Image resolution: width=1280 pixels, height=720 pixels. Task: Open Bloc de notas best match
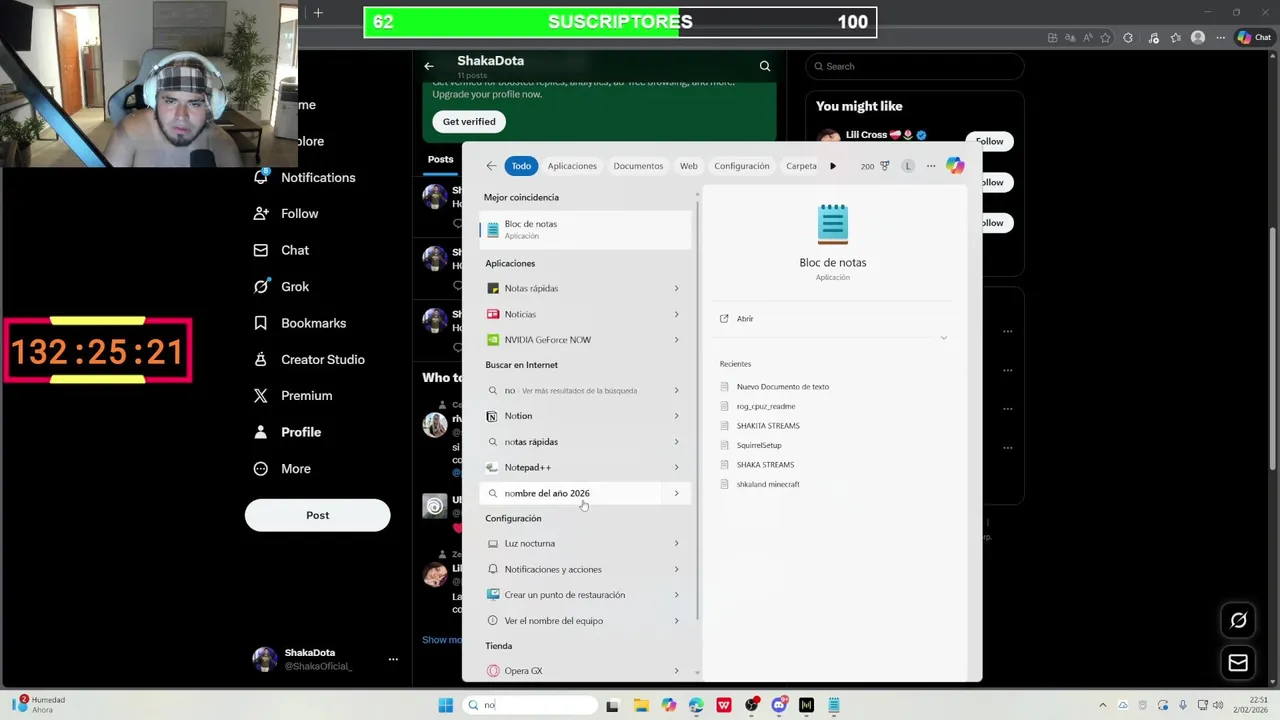click(x=585, y=230)
